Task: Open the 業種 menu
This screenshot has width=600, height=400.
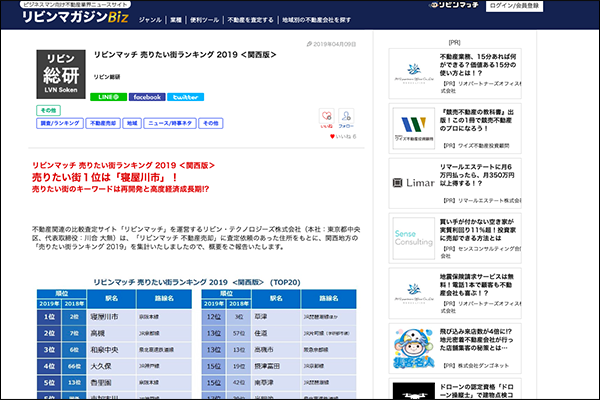Action: [x=175, y=19]
